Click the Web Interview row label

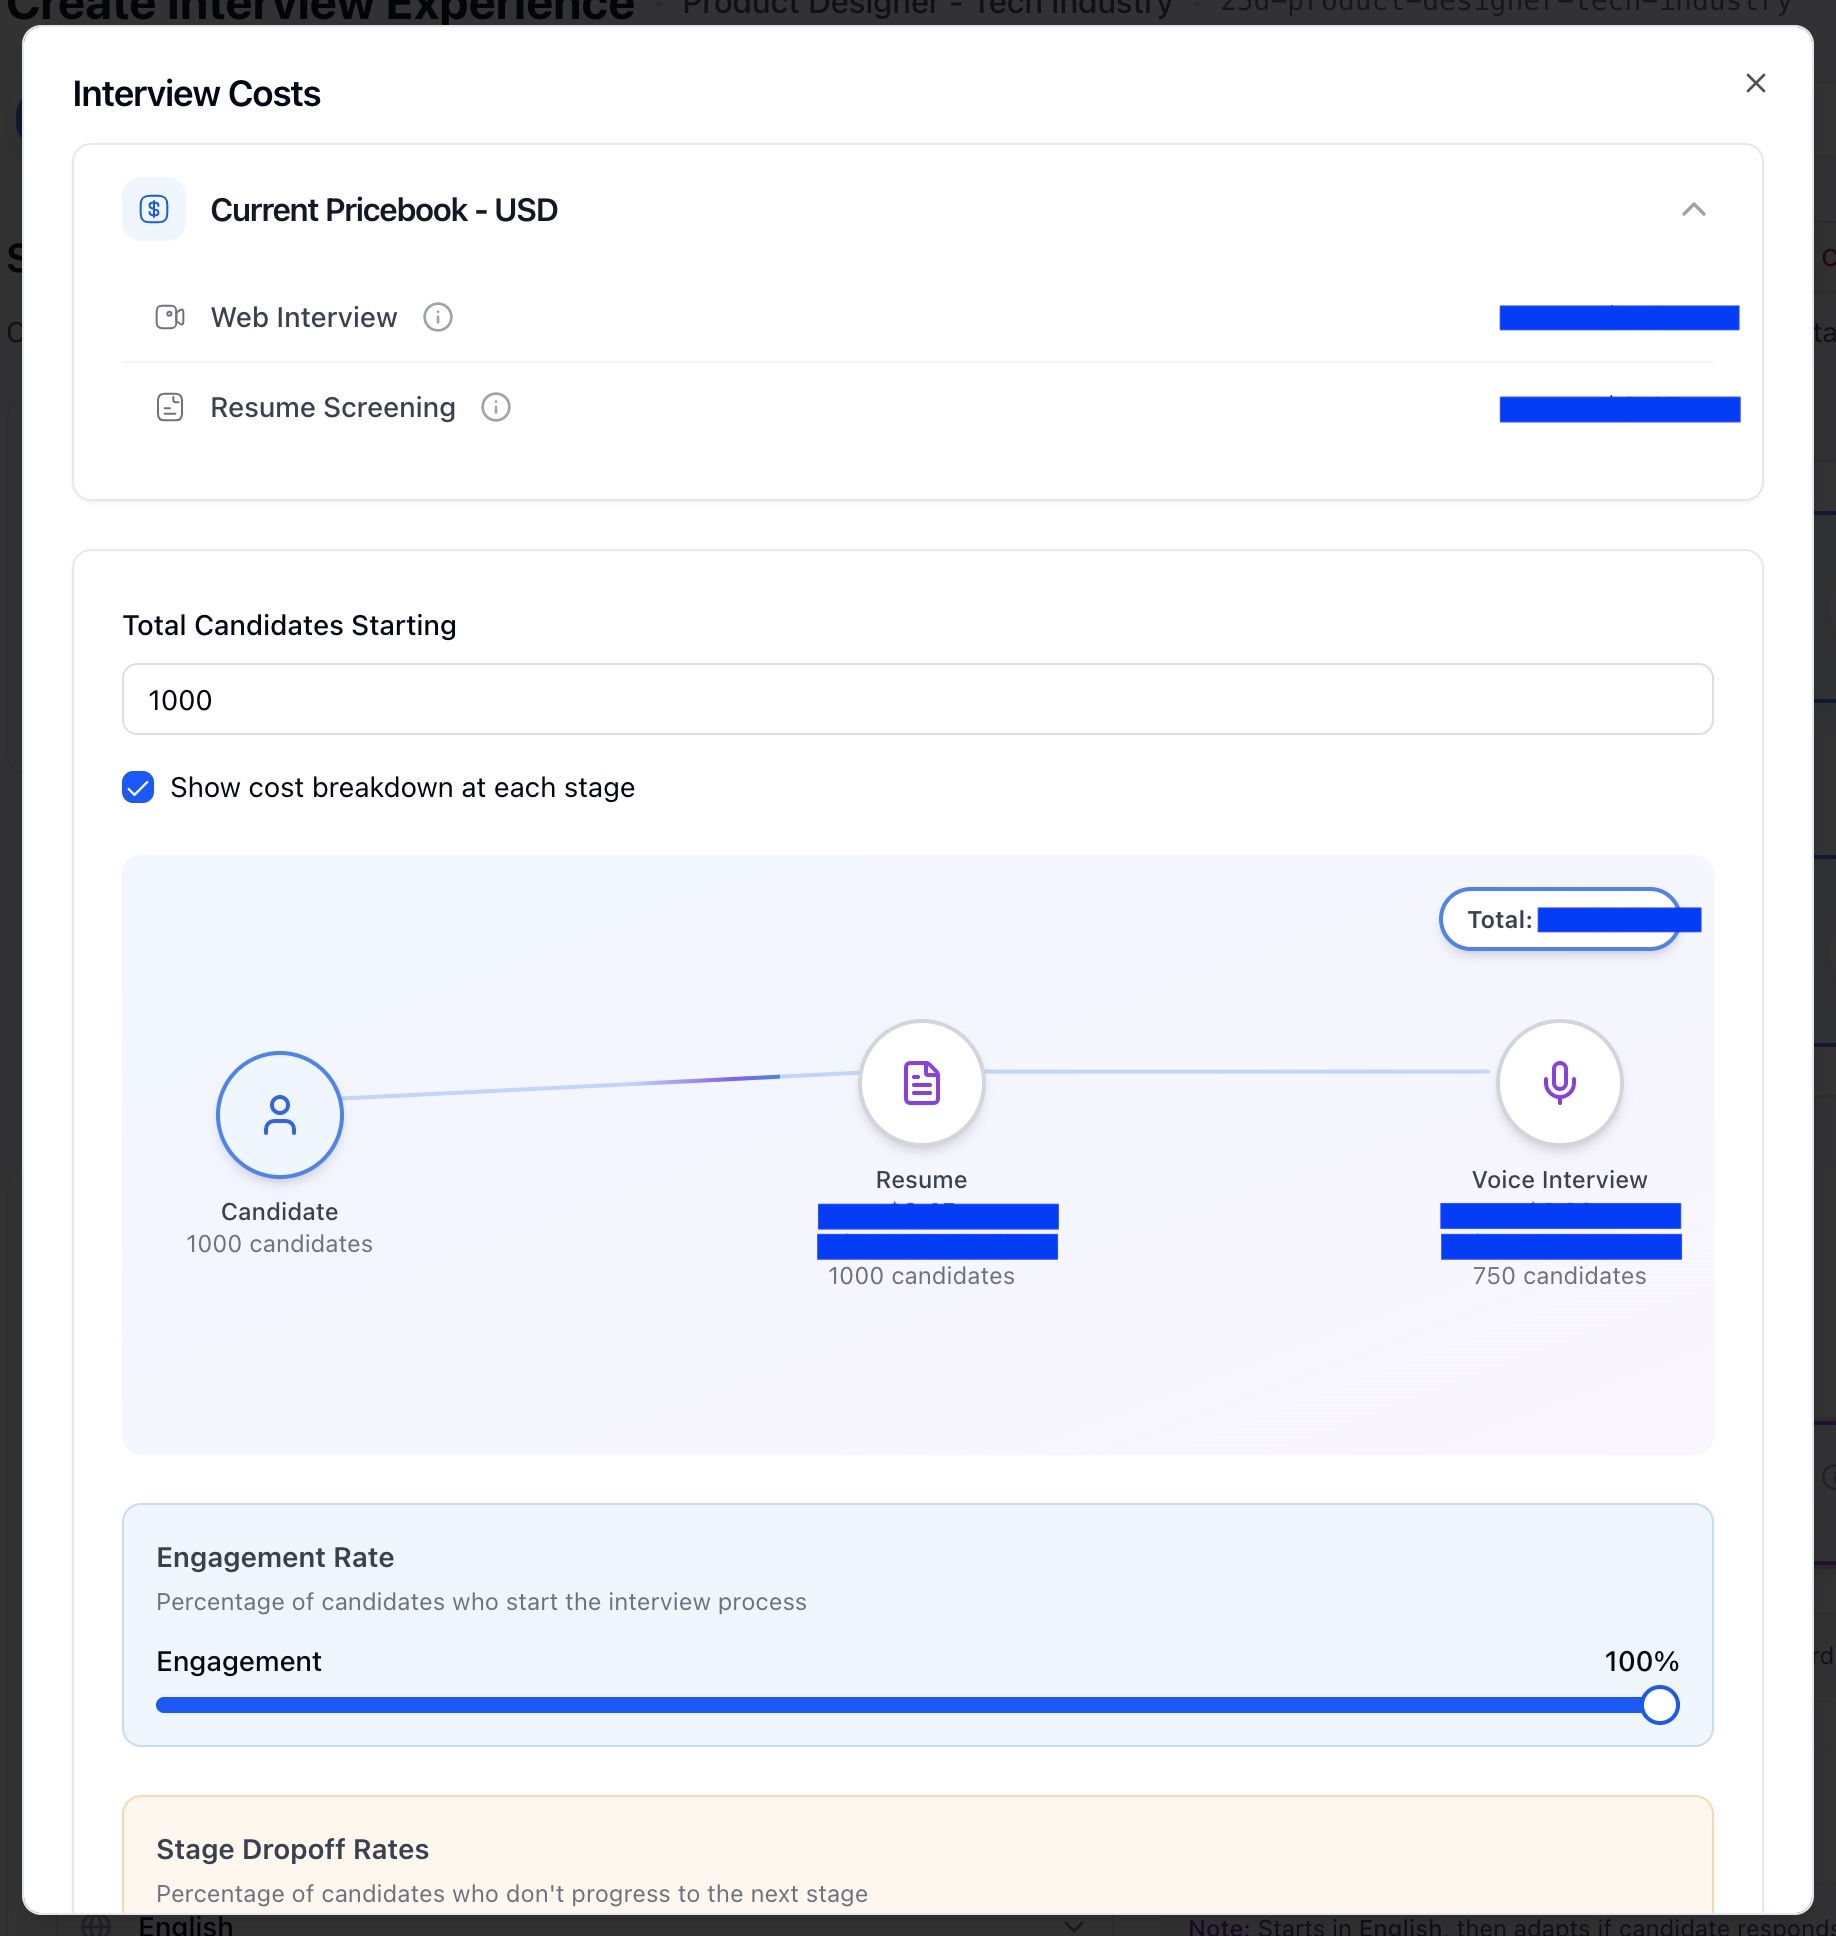tap(304, 317)
